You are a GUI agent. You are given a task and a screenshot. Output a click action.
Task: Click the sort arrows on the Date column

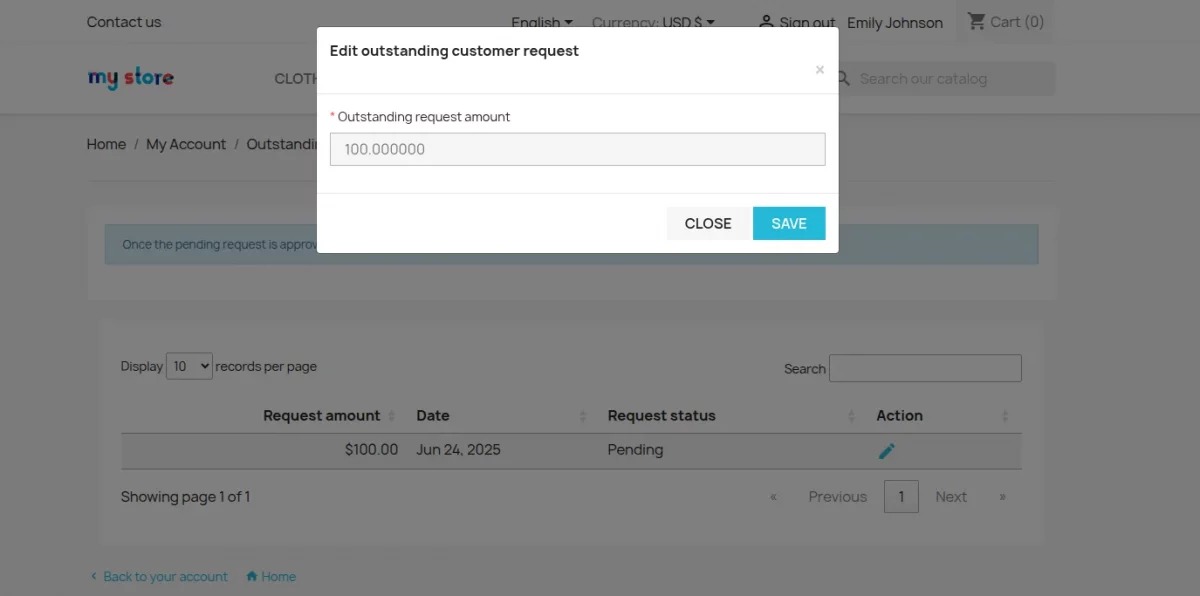point(583,416)
